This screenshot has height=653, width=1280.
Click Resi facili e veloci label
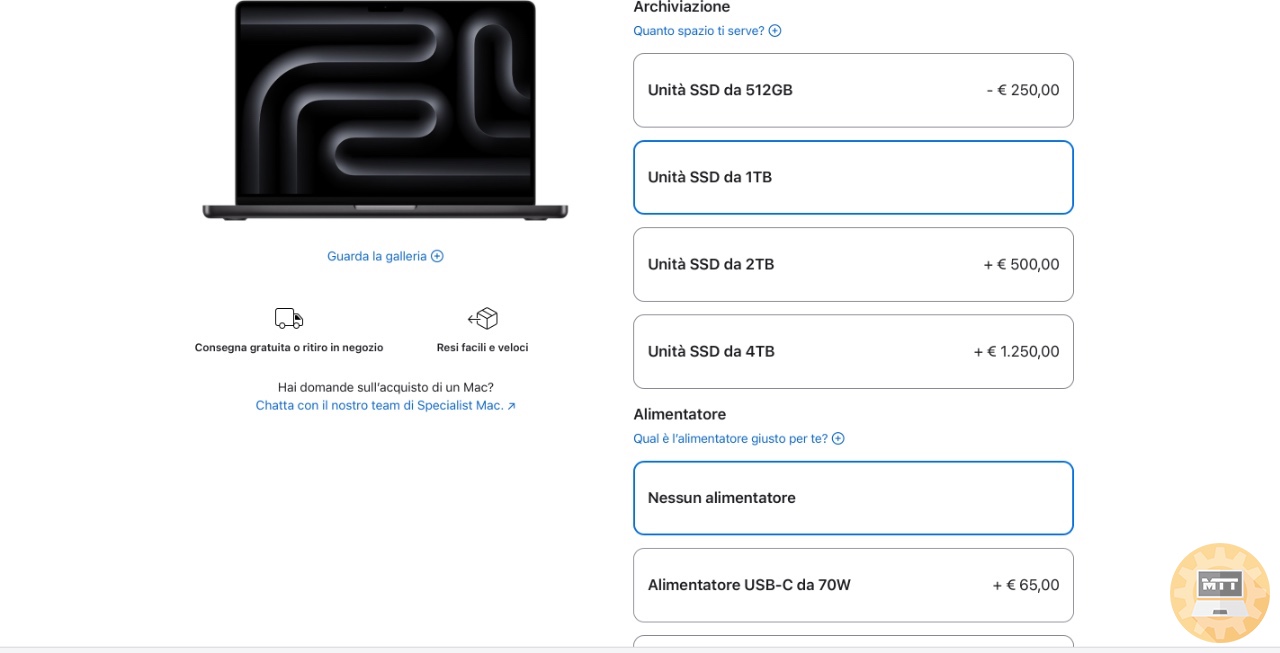[x=482, y=348]
